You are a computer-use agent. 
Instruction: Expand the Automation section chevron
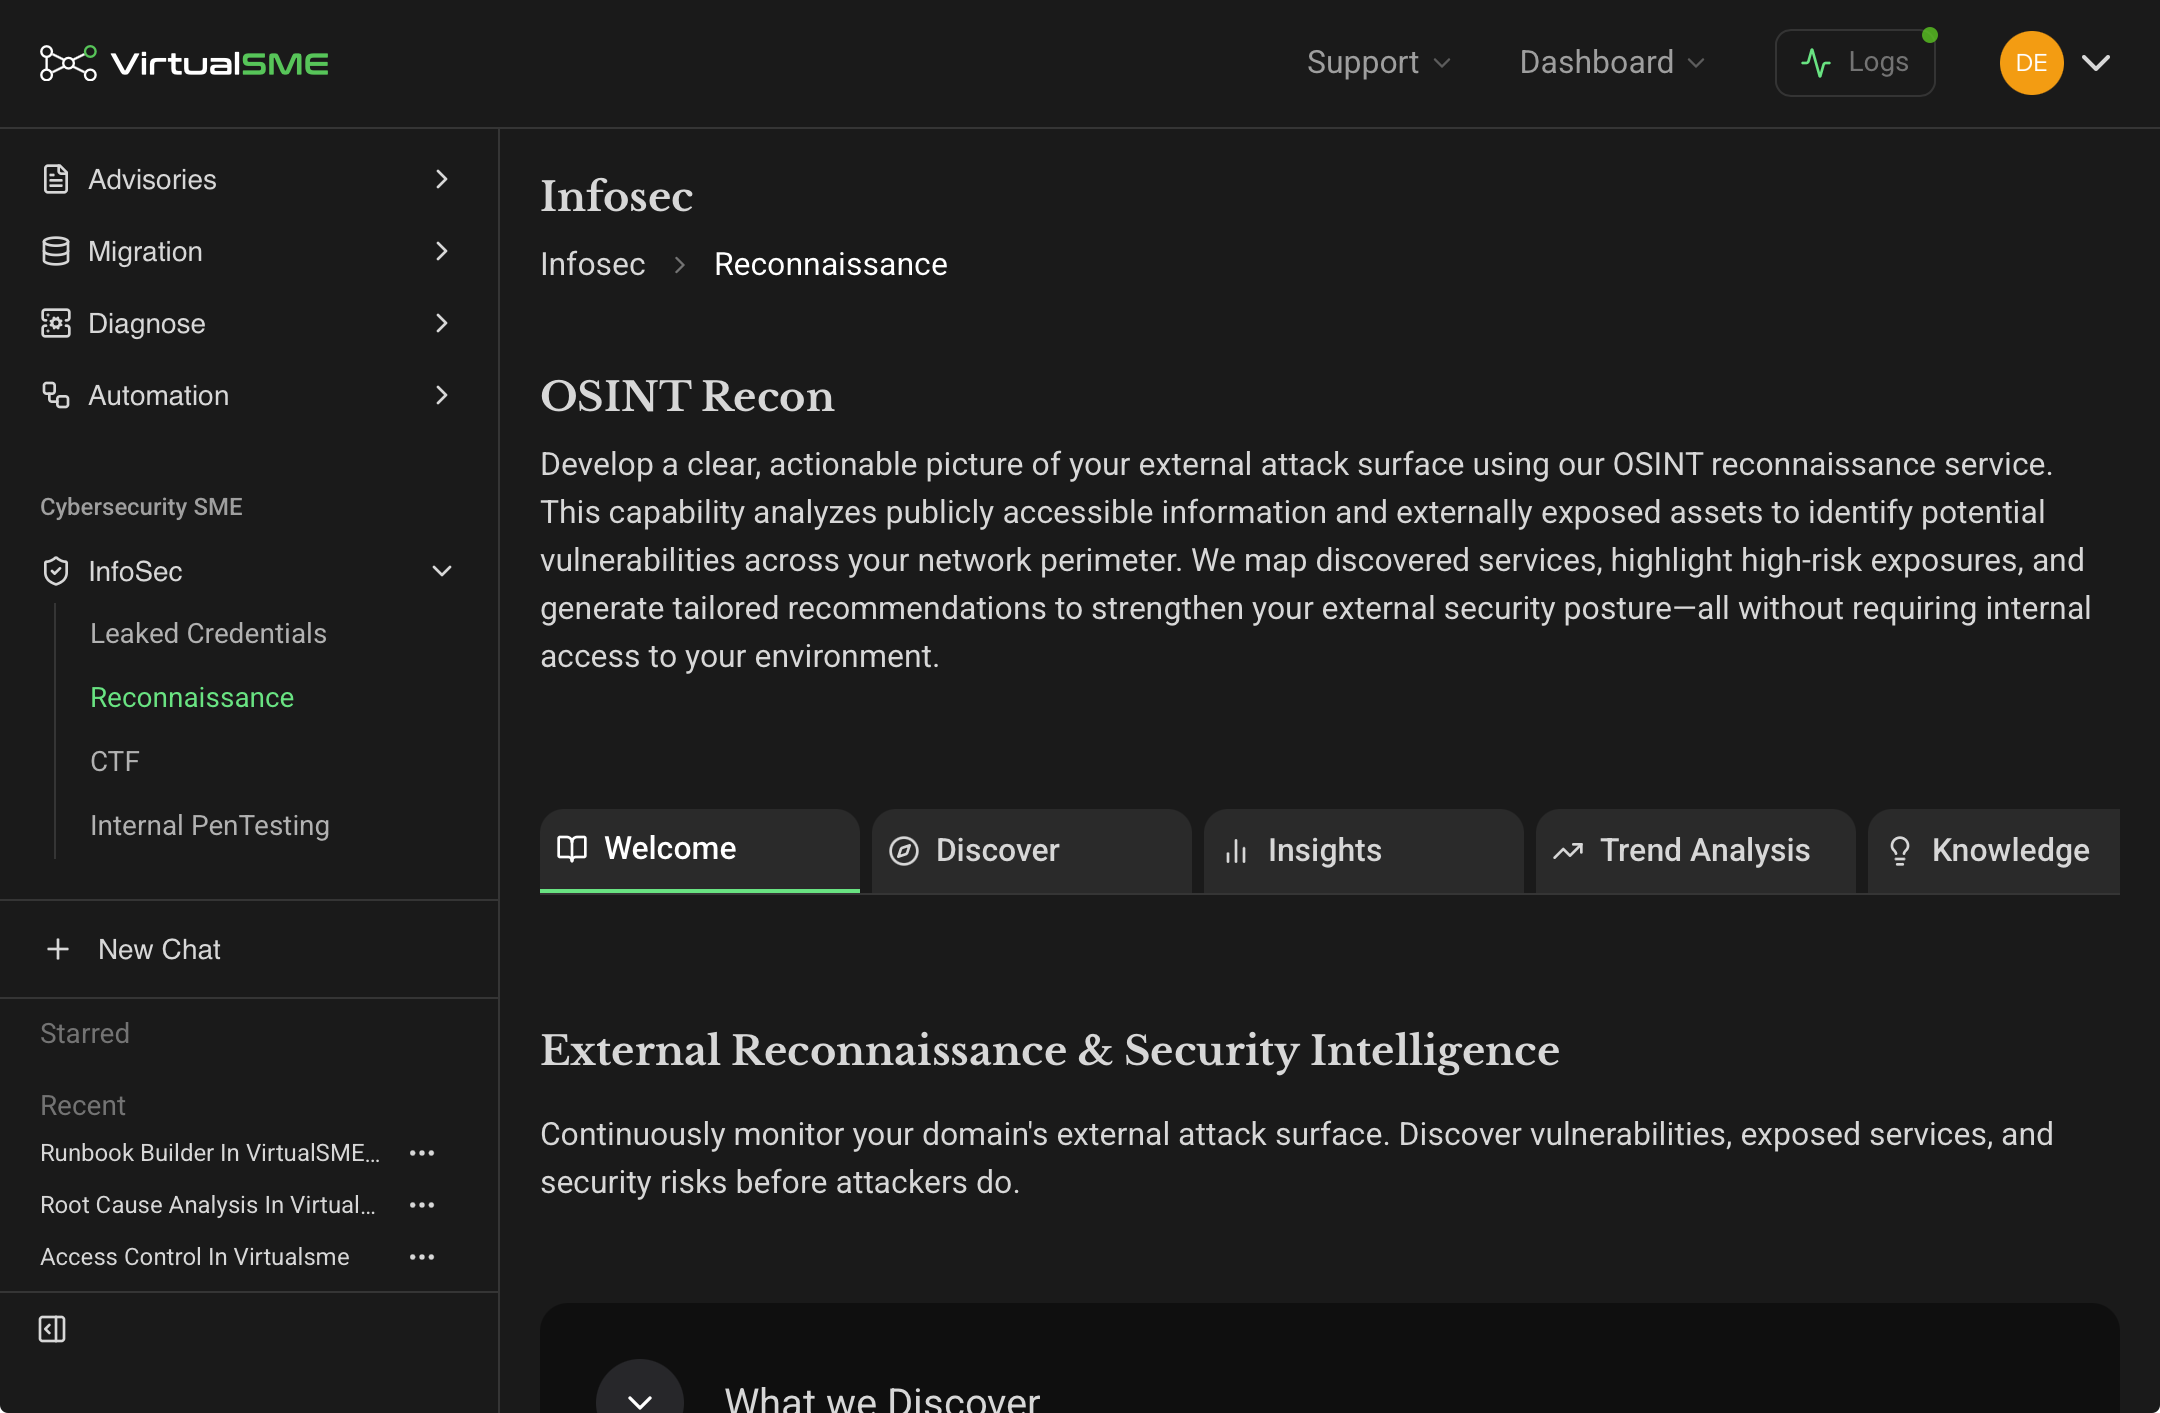[442, 395]
